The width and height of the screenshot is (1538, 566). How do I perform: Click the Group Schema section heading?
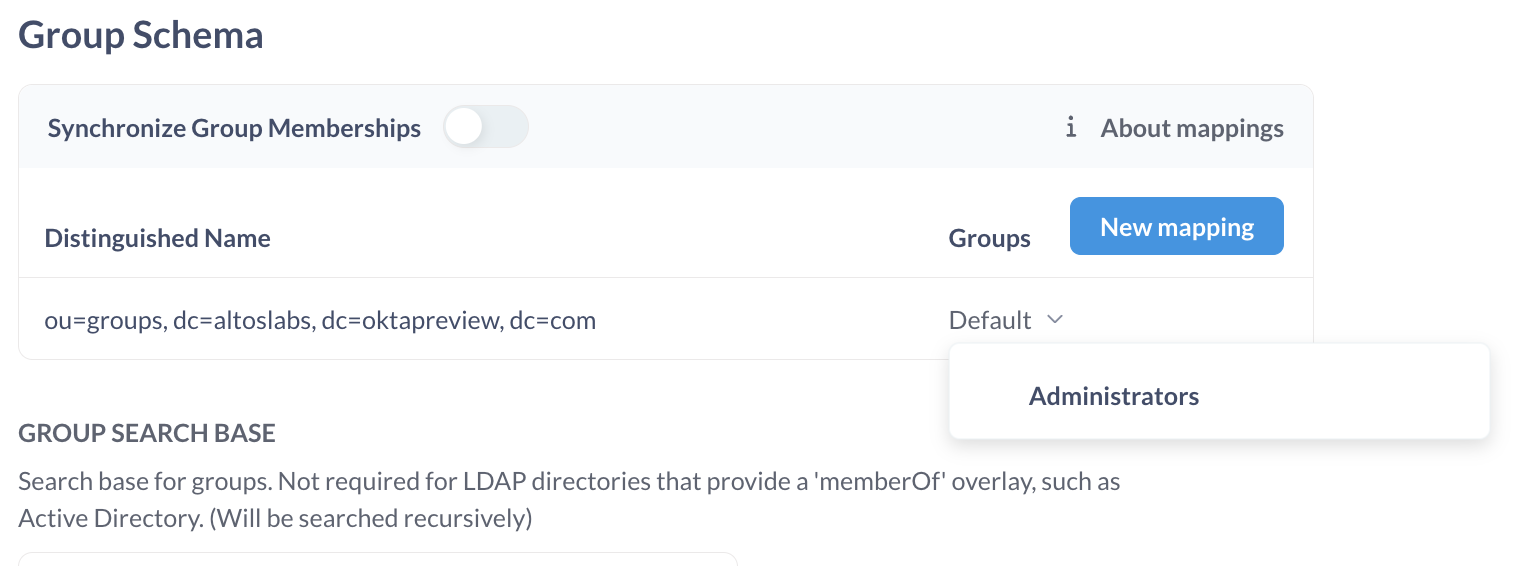pyautogui.click(x=141, y=35)
